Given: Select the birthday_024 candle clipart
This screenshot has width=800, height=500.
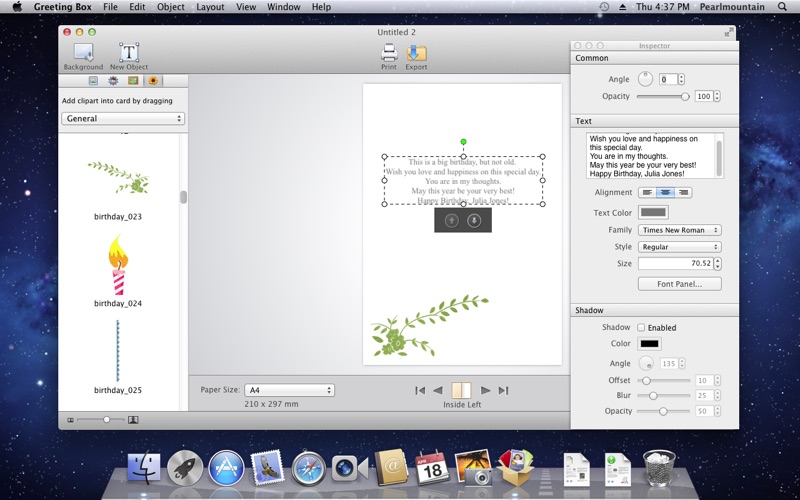Looking at the screenshot, I should [118, 265].
